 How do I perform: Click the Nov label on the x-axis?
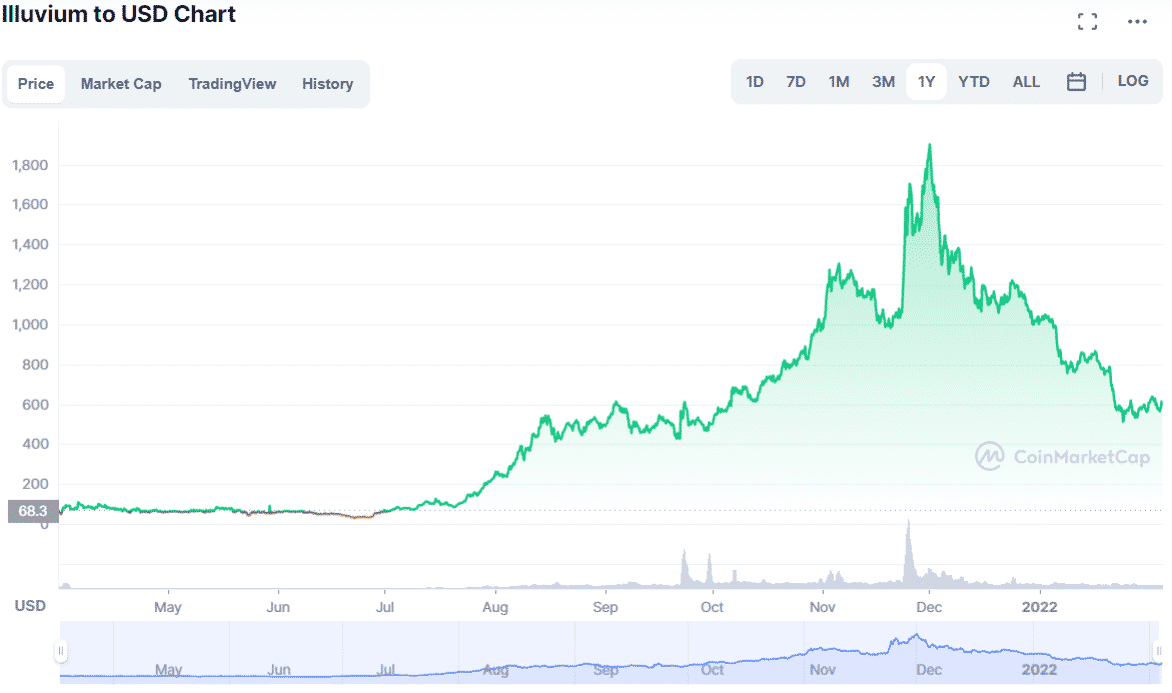pos(822,607)
